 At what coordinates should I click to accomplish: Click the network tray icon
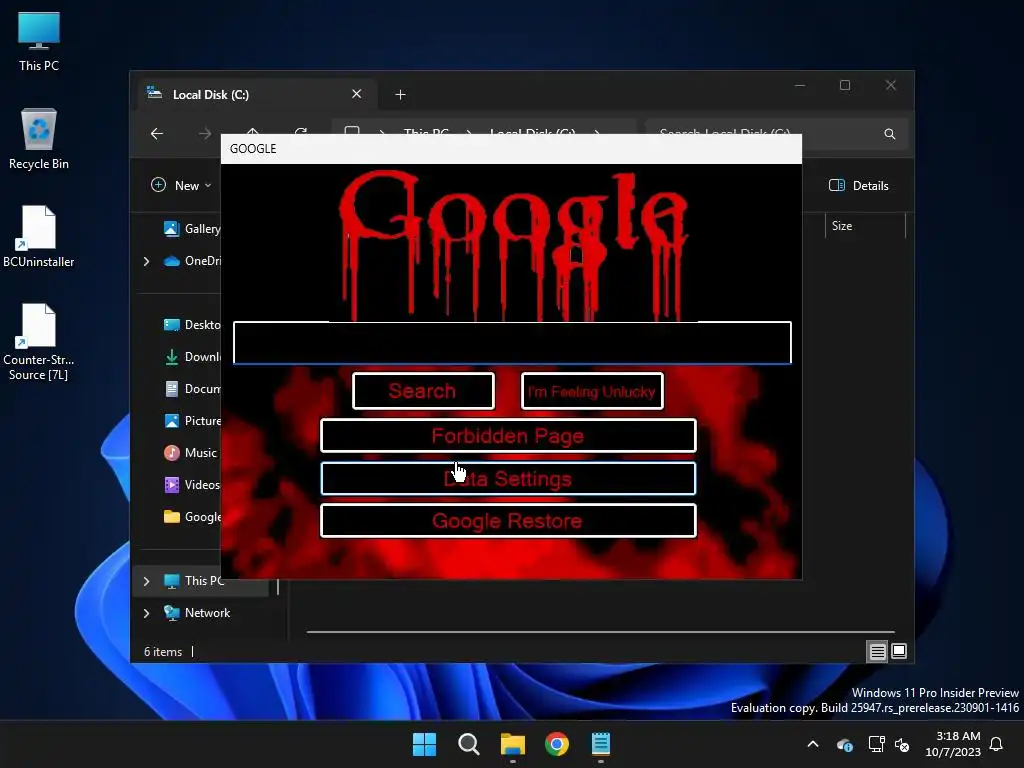point(876,744)
